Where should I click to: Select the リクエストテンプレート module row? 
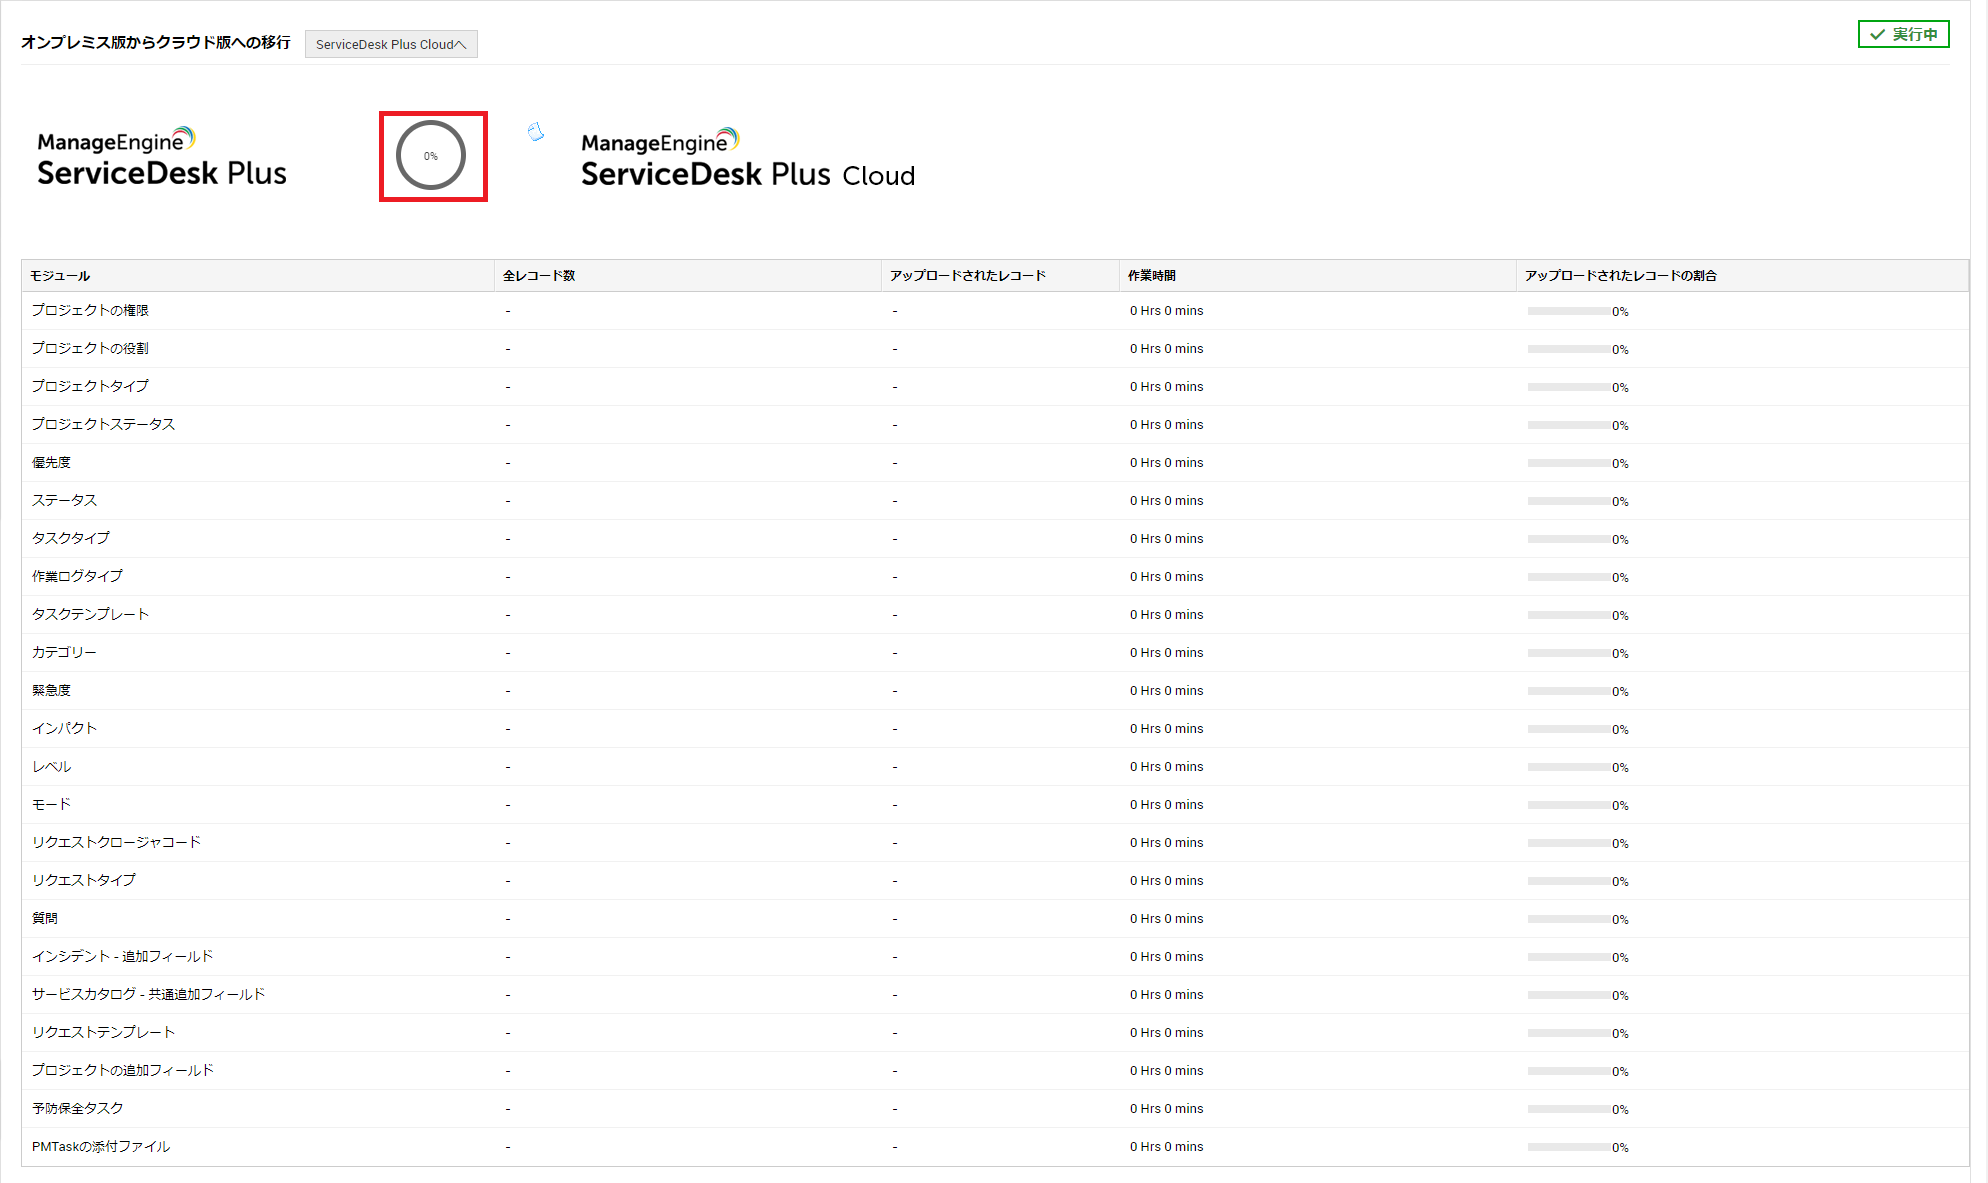[x=103, y=1032]
